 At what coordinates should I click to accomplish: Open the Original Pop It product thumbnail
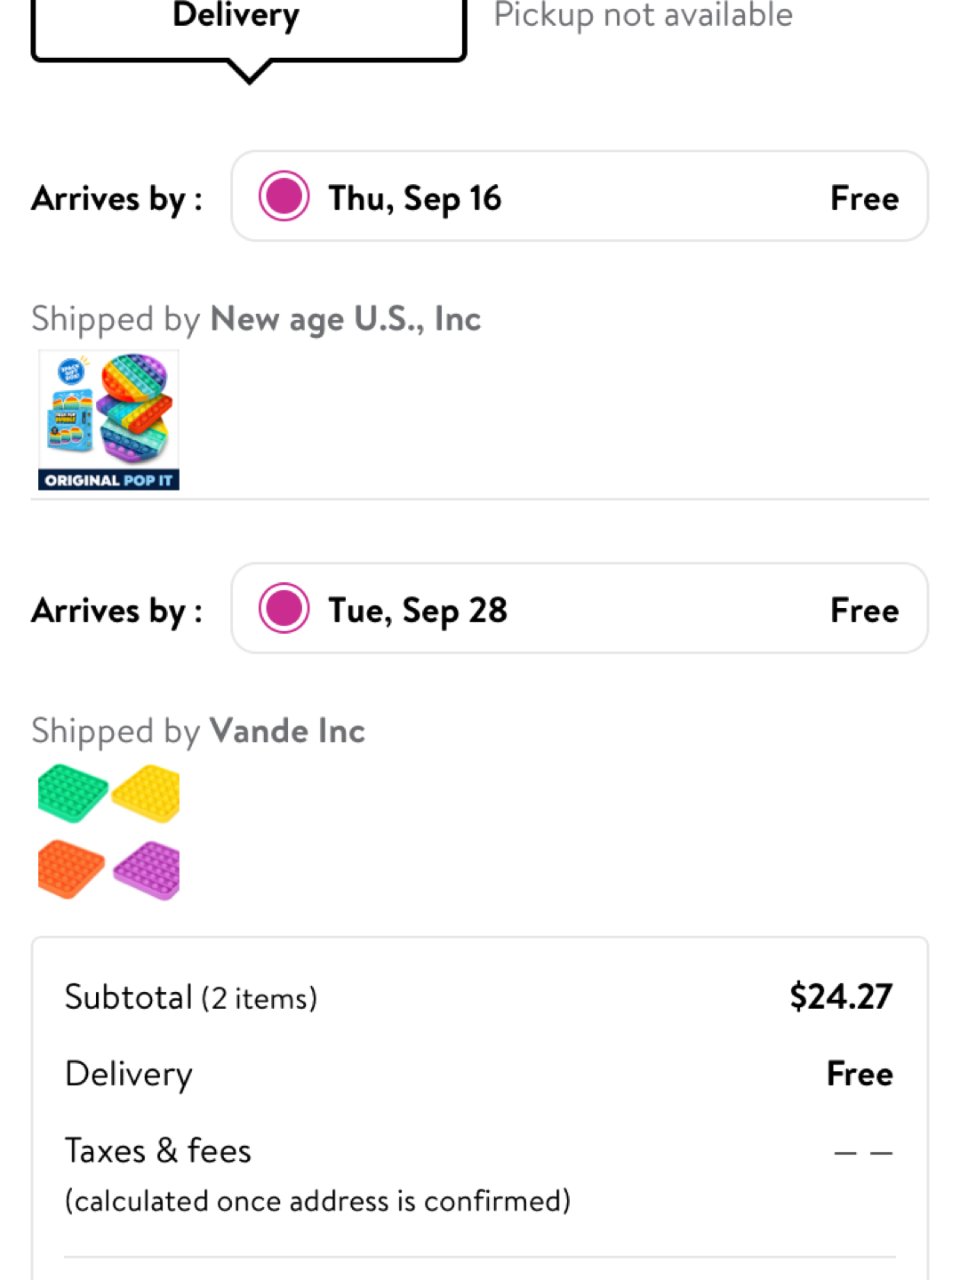pos(109,420)
